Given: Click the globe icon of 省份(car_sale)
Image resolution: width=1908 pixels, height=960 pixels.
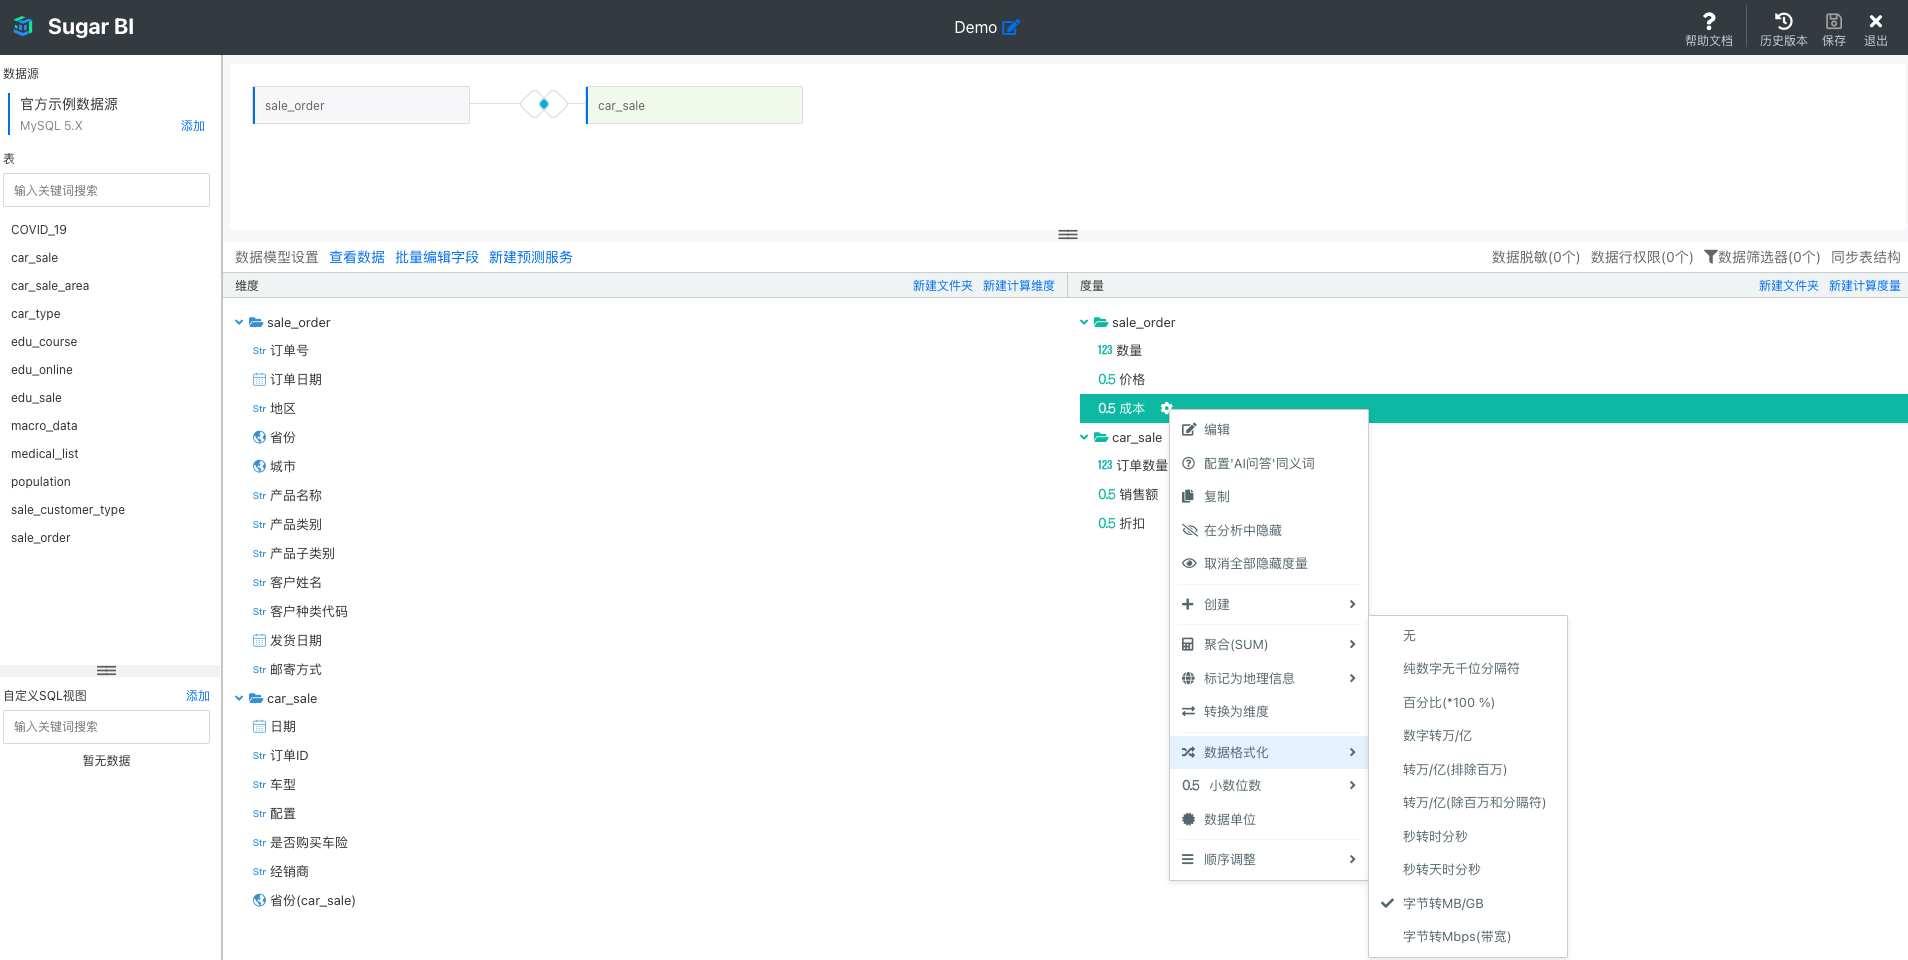Looking at the screenshot, I should coord(259,900).
